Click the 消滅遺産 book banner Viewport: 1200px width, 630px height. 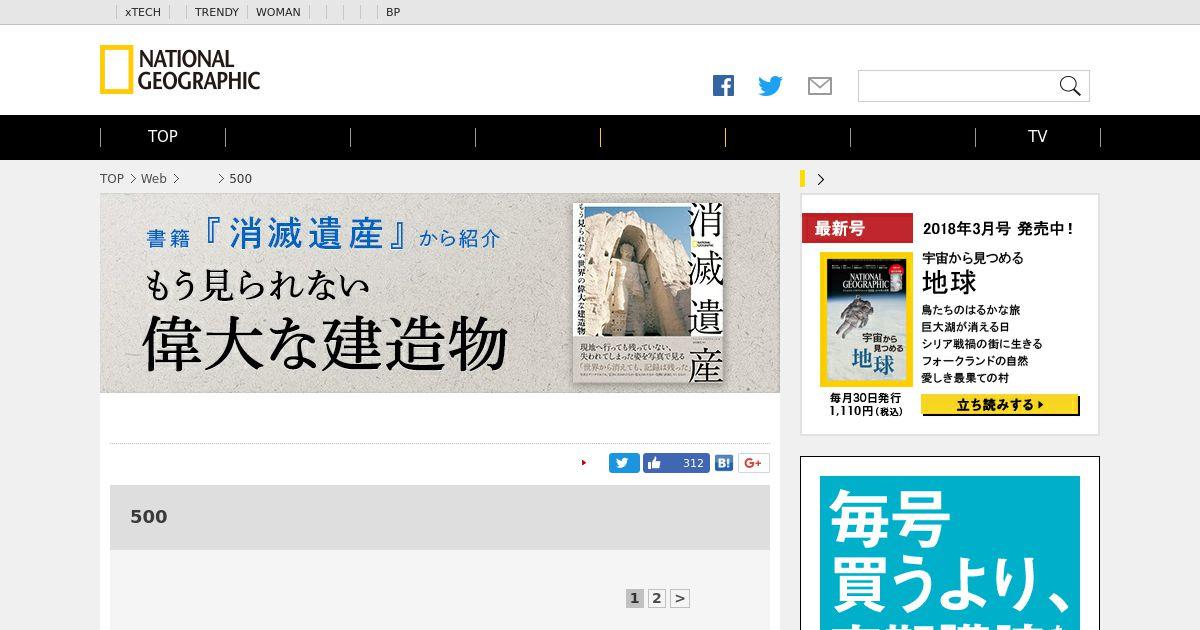coord(440,293)
